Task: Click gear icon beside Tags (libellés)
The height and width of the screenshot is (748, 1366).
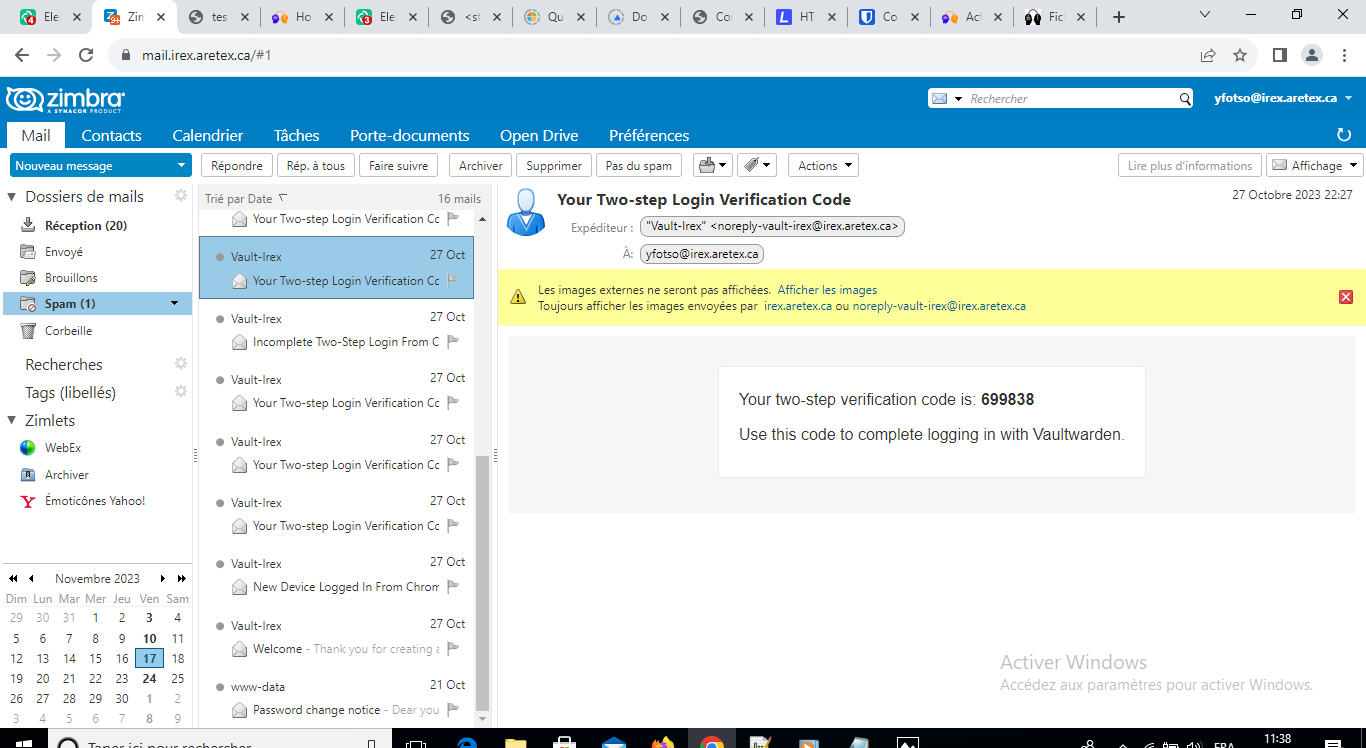Action: (x=181, y=392)
